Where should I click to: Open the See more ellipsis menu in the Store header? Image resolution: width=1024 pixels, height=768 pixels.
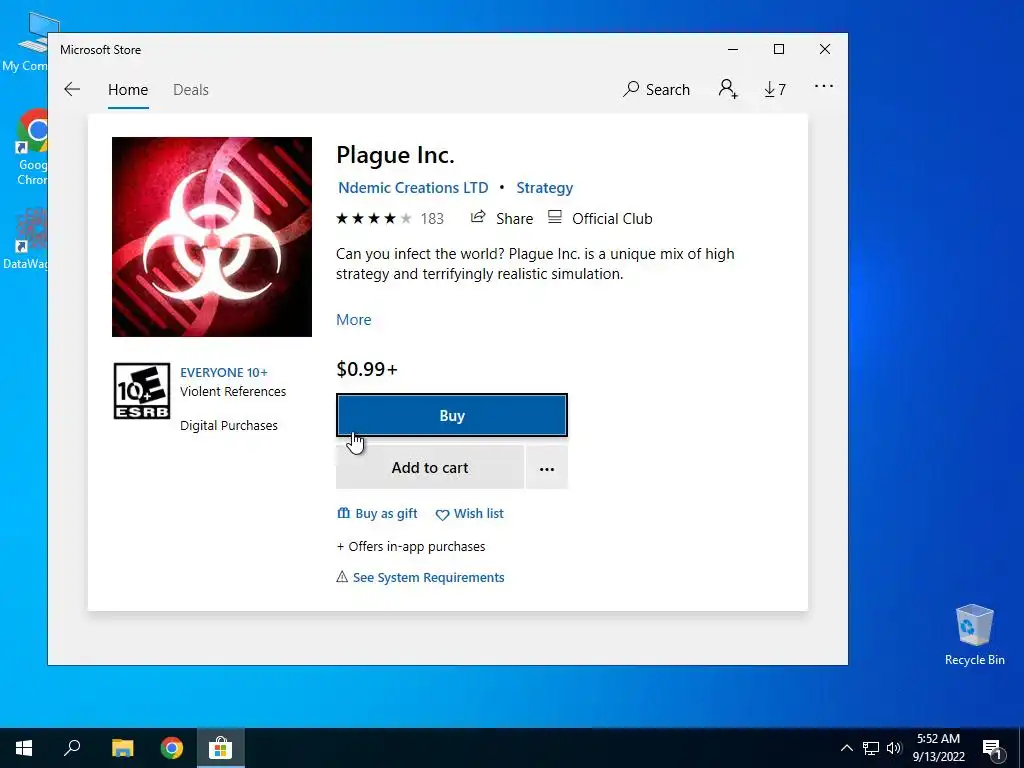824,86
